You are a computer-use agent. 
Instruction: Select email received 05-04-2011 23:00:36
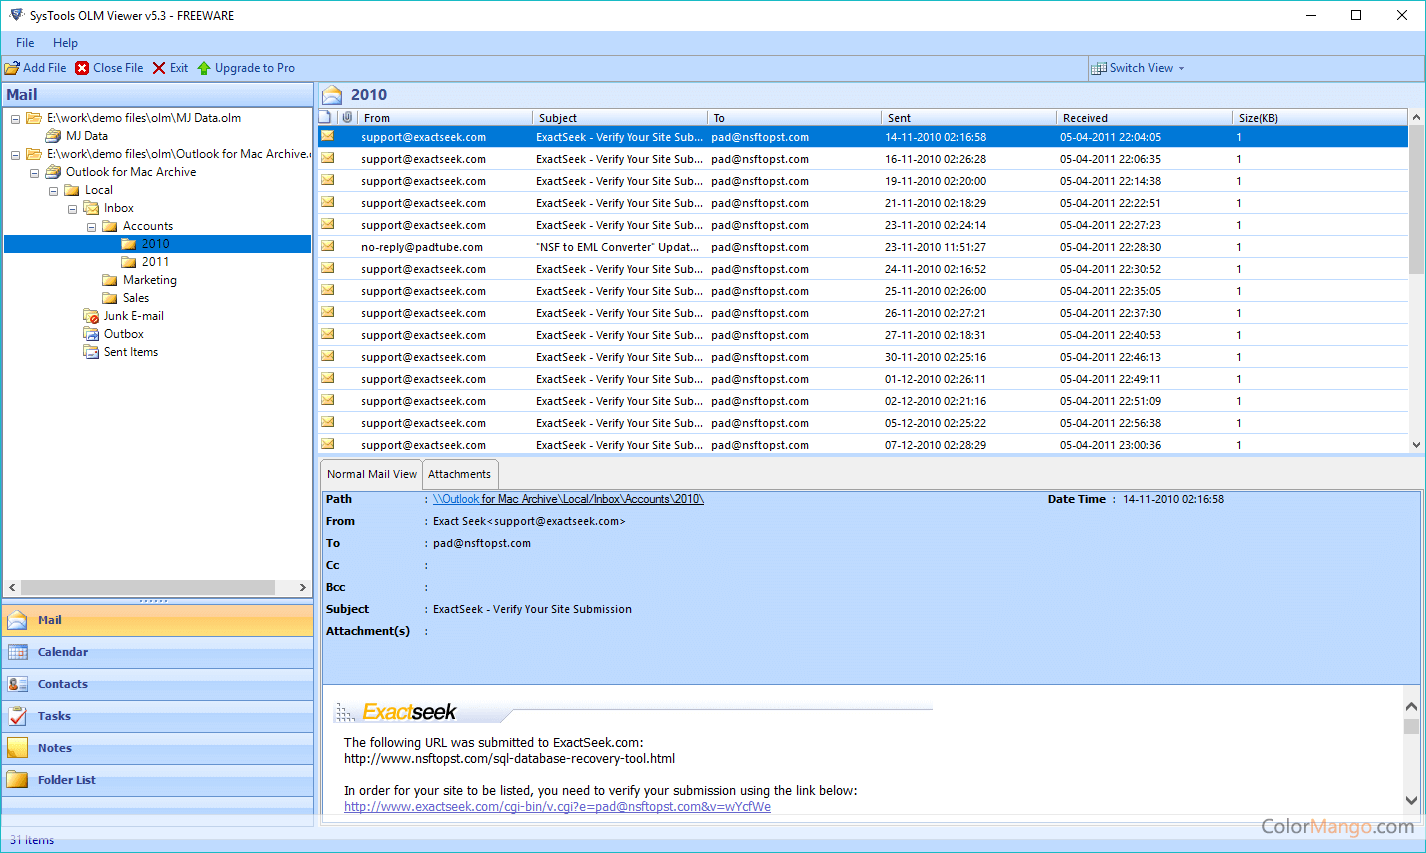pos(863,445)
